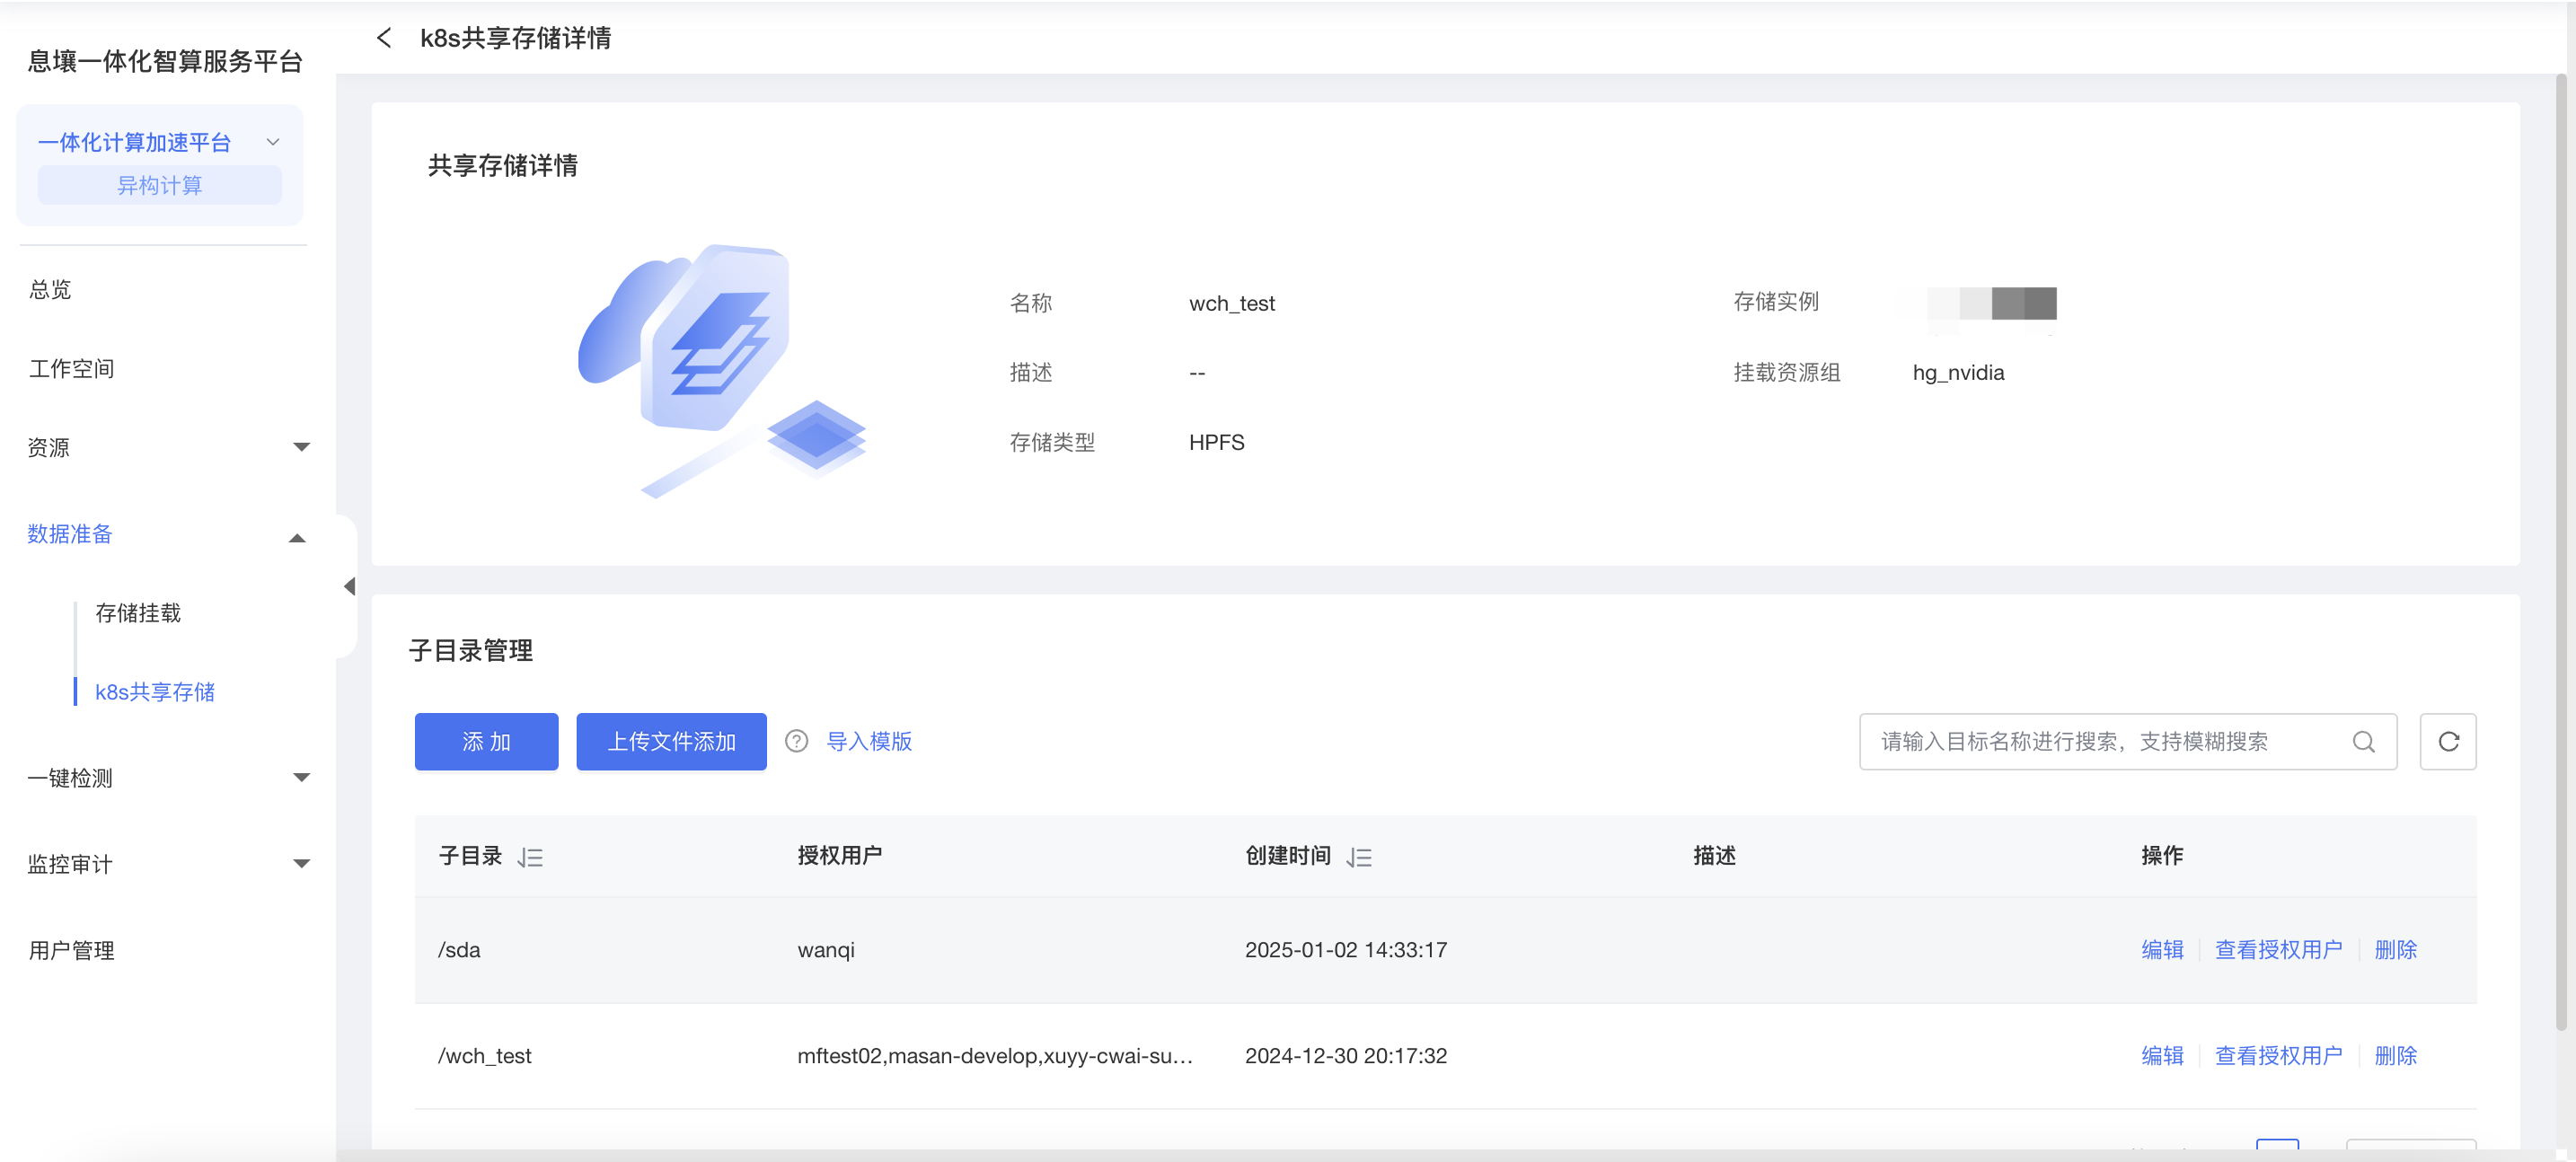Collapse the sidebar using the handle arrow
The image size is (2576, 1162).
coord(349,586)
